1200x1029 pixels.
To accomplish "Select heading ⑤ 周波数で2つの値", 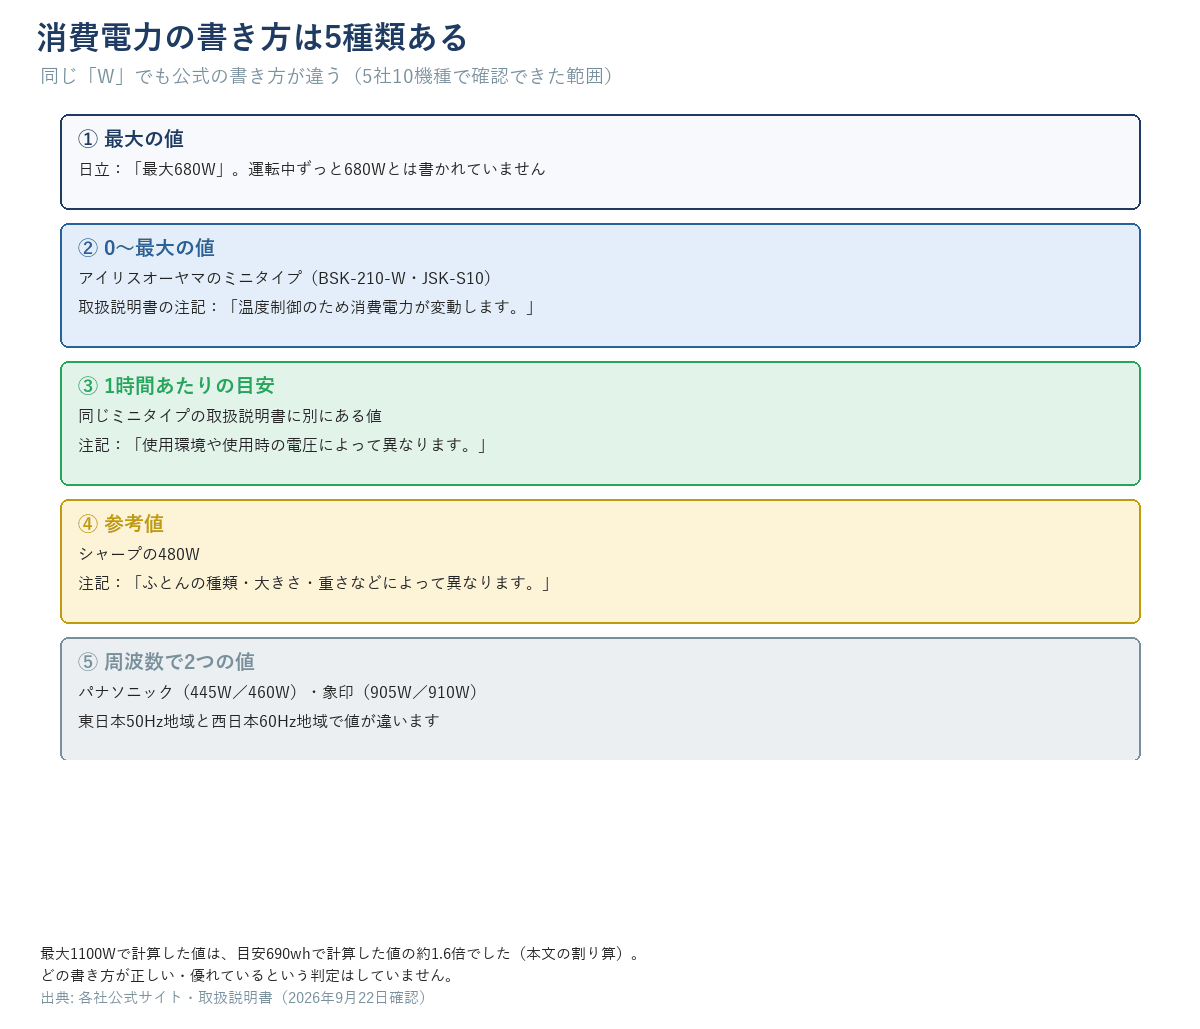I will [x=166, y=662].
